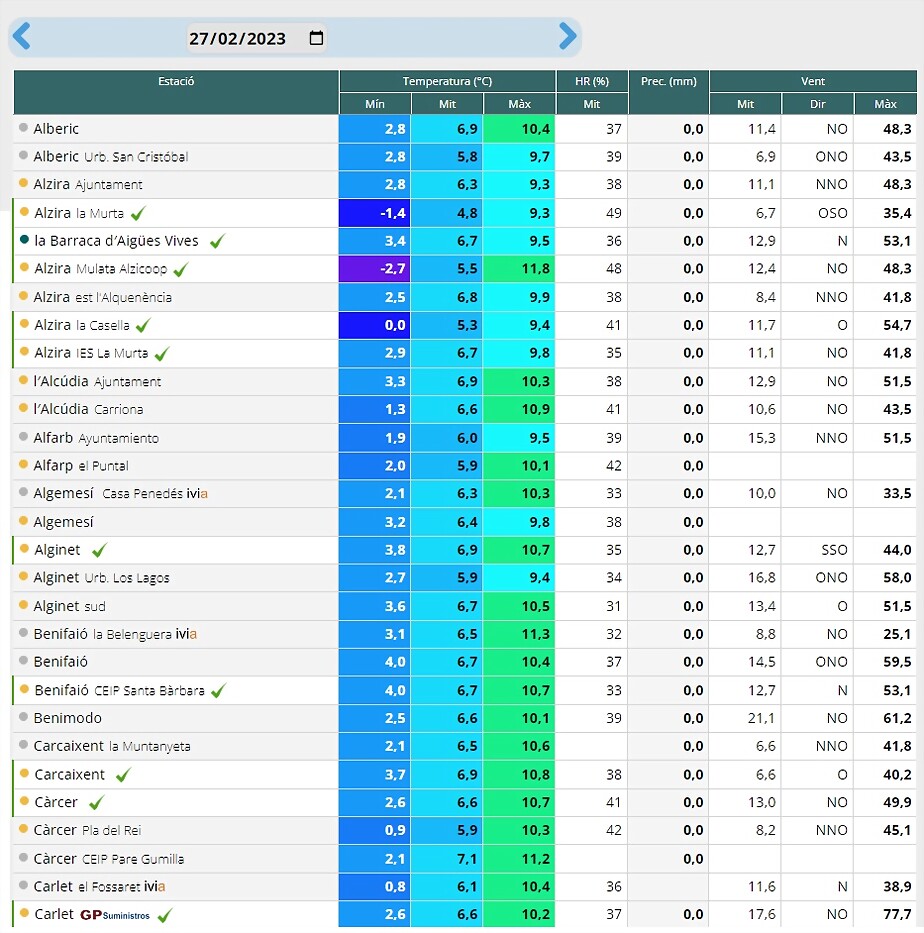This screenshot has height=933, width=924.
Task: Open Alfarp el Puntal station
Action: click(81, 465)
